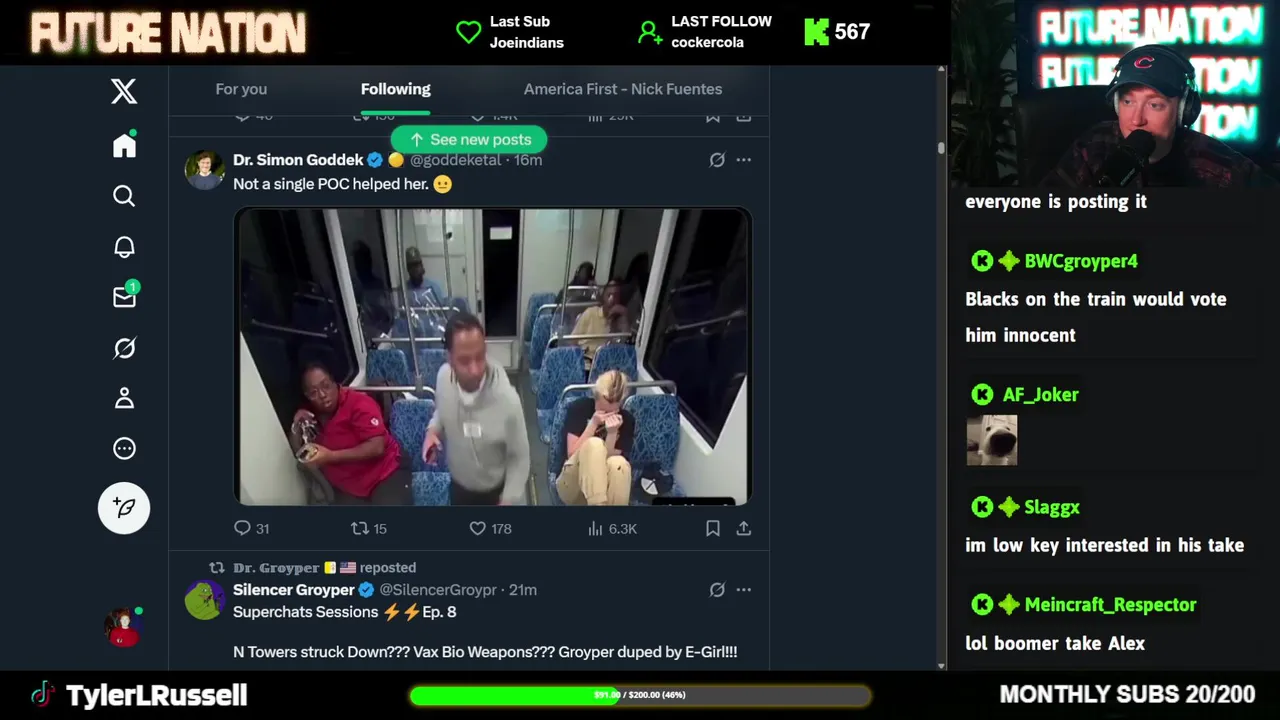Play the train video in post
This screenshot has width=1280, height=720.
[493, 356]
